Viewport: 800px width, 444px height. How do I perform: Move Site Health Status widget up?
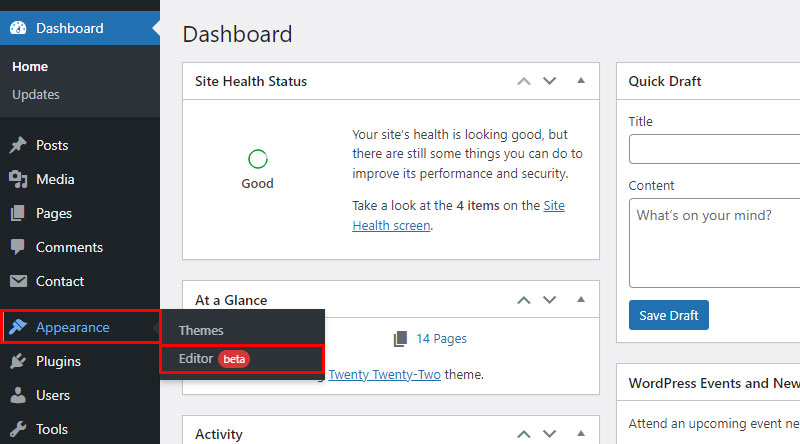coord(523,81)
